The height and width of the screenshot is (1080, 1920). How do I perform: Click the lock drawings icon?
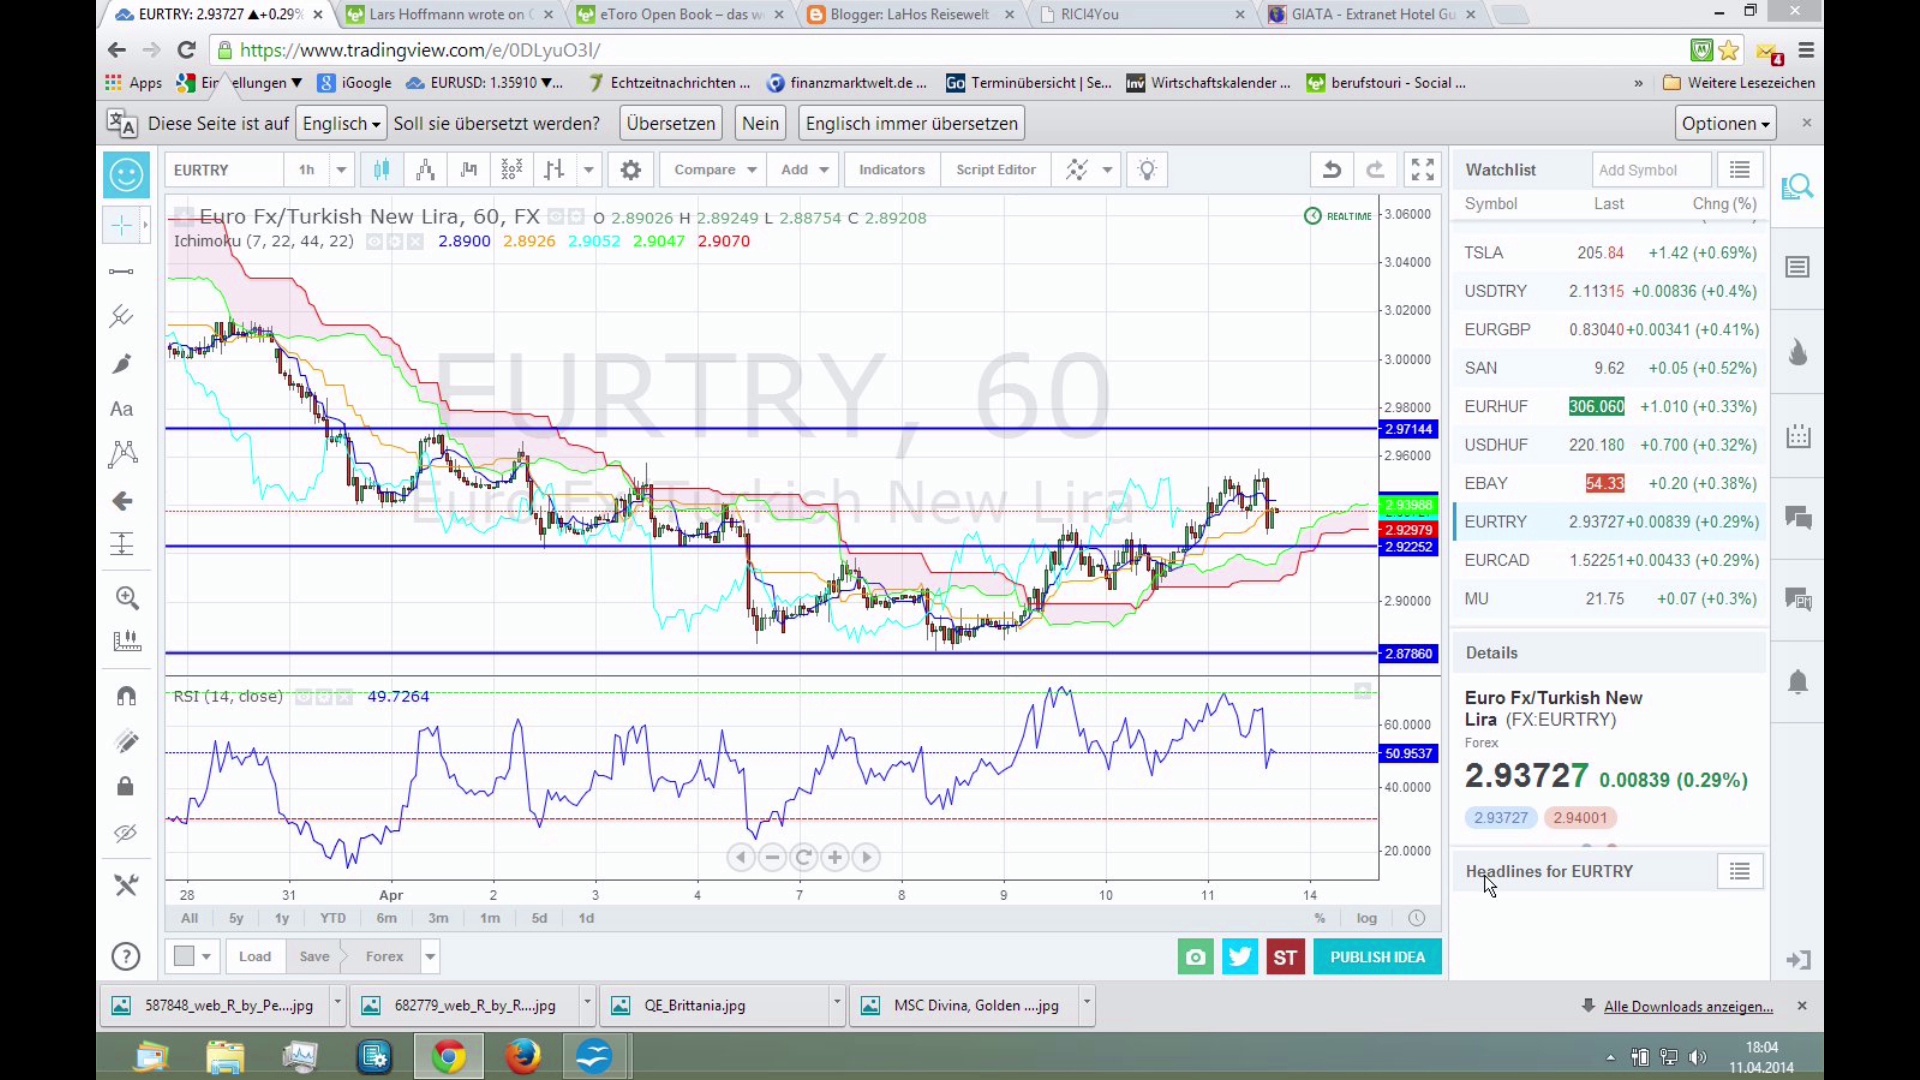pos(125,787)
